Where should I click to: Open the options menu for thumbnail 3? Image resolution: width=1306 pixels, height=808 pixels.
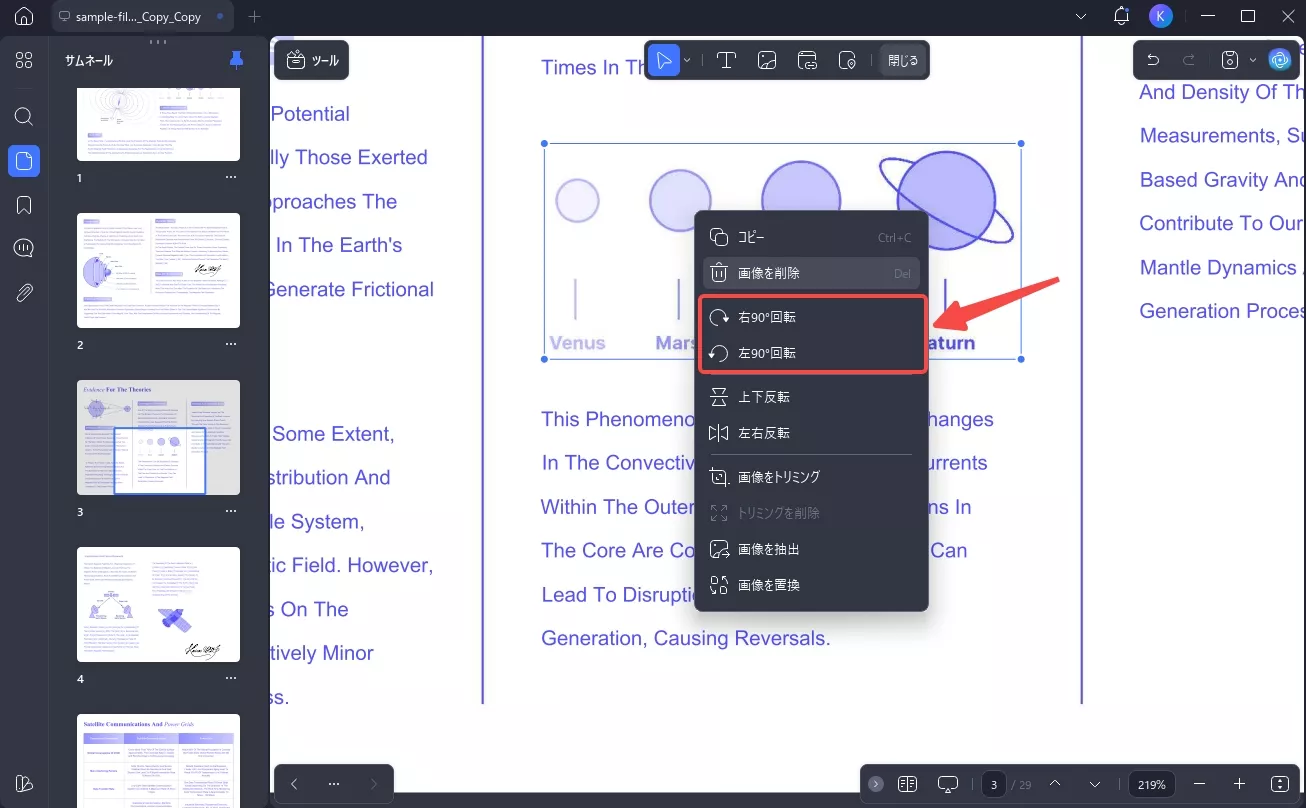tap(231, 511)
